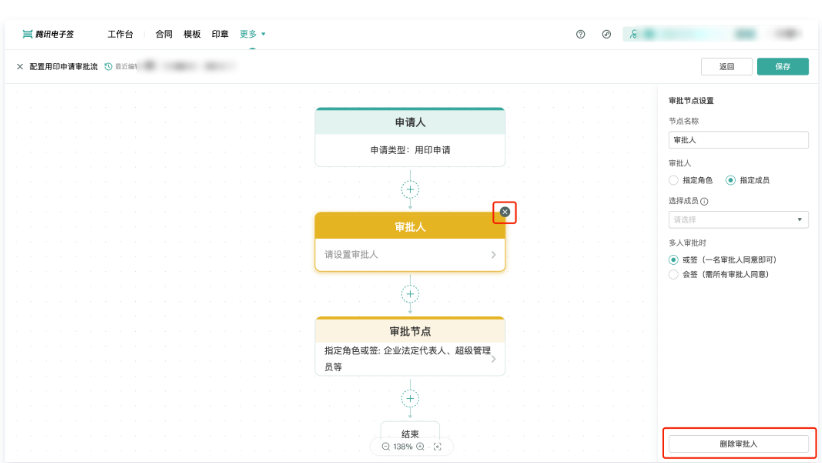Click the 138% zoom level text

(403, 447)
